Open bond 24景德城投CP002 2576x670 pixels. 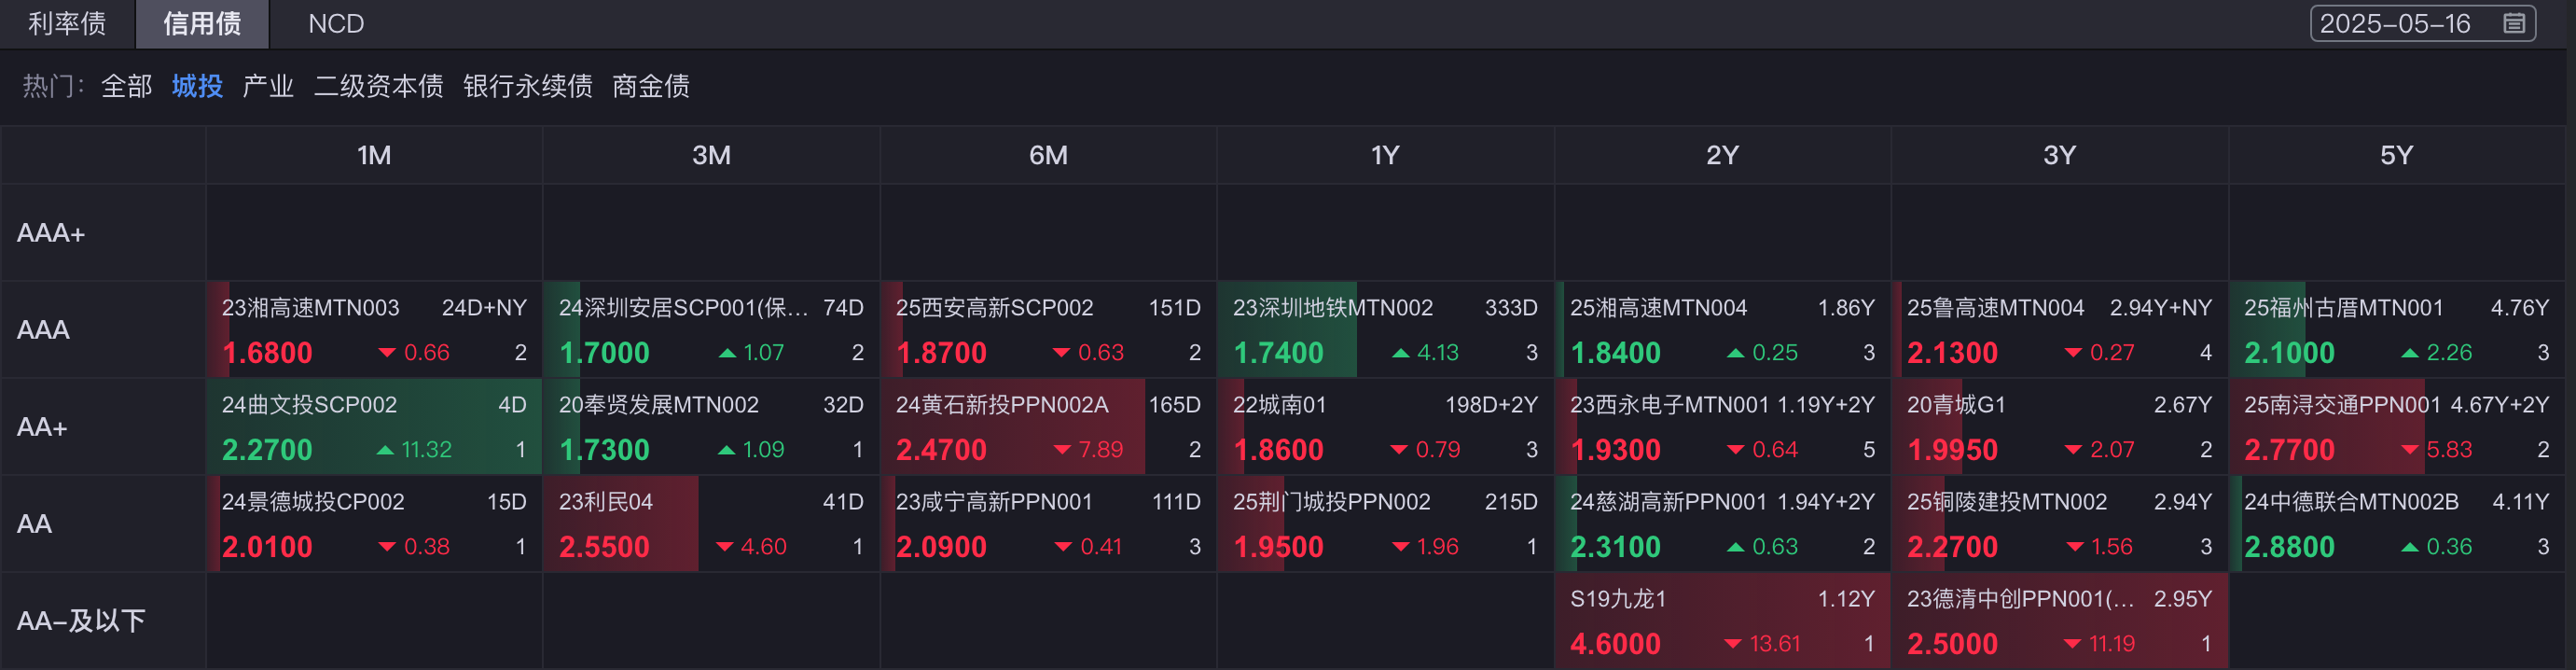[x=312, y=502]
